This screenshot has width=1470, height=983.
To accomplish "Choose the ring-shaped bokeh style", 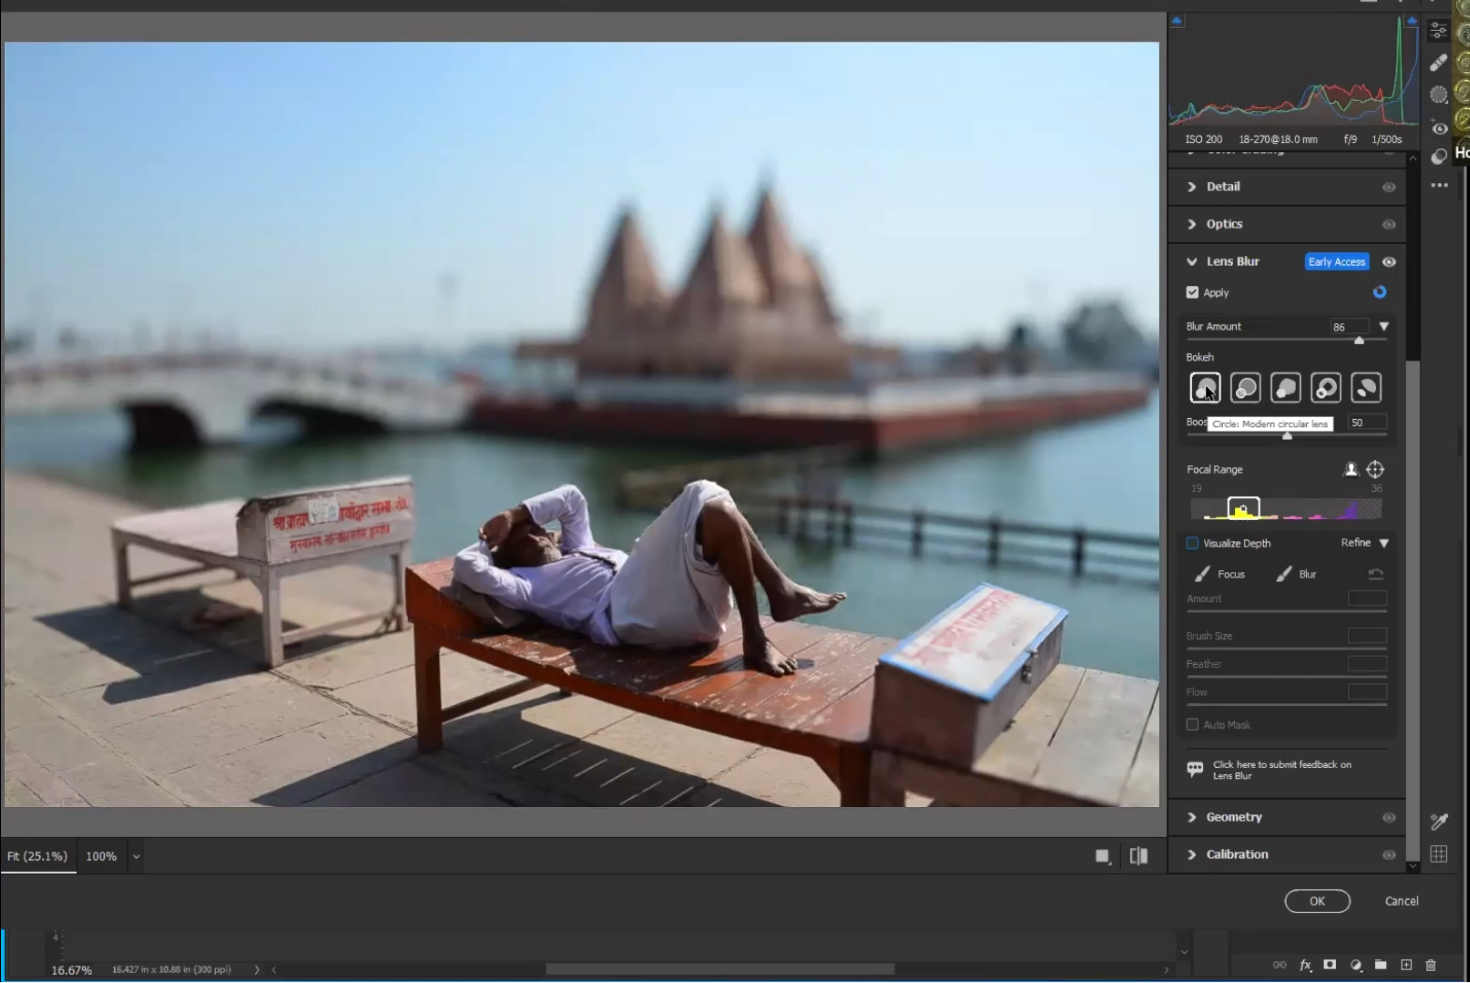I will click(1325, 387).
